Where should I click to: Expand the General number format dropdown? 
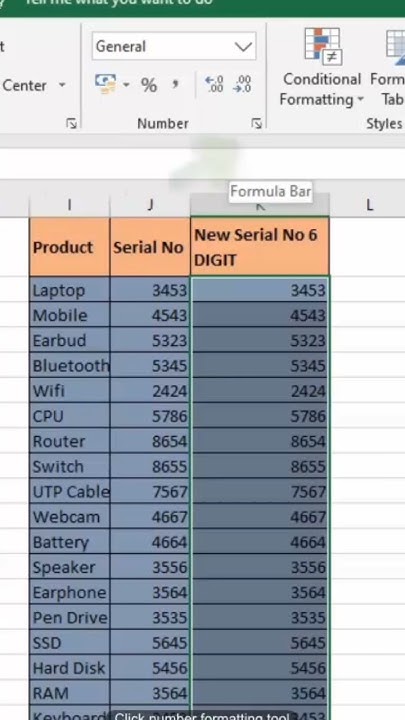243,46
